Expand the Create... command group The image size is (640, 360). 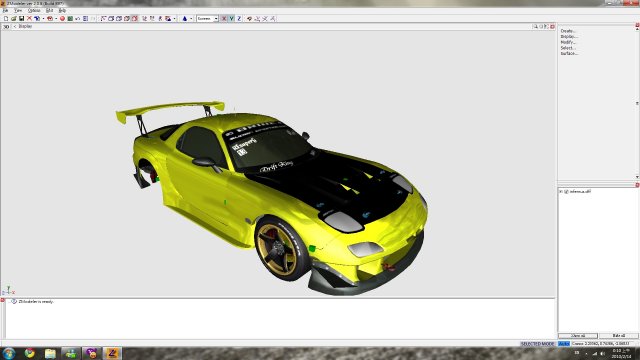[568, 31]
